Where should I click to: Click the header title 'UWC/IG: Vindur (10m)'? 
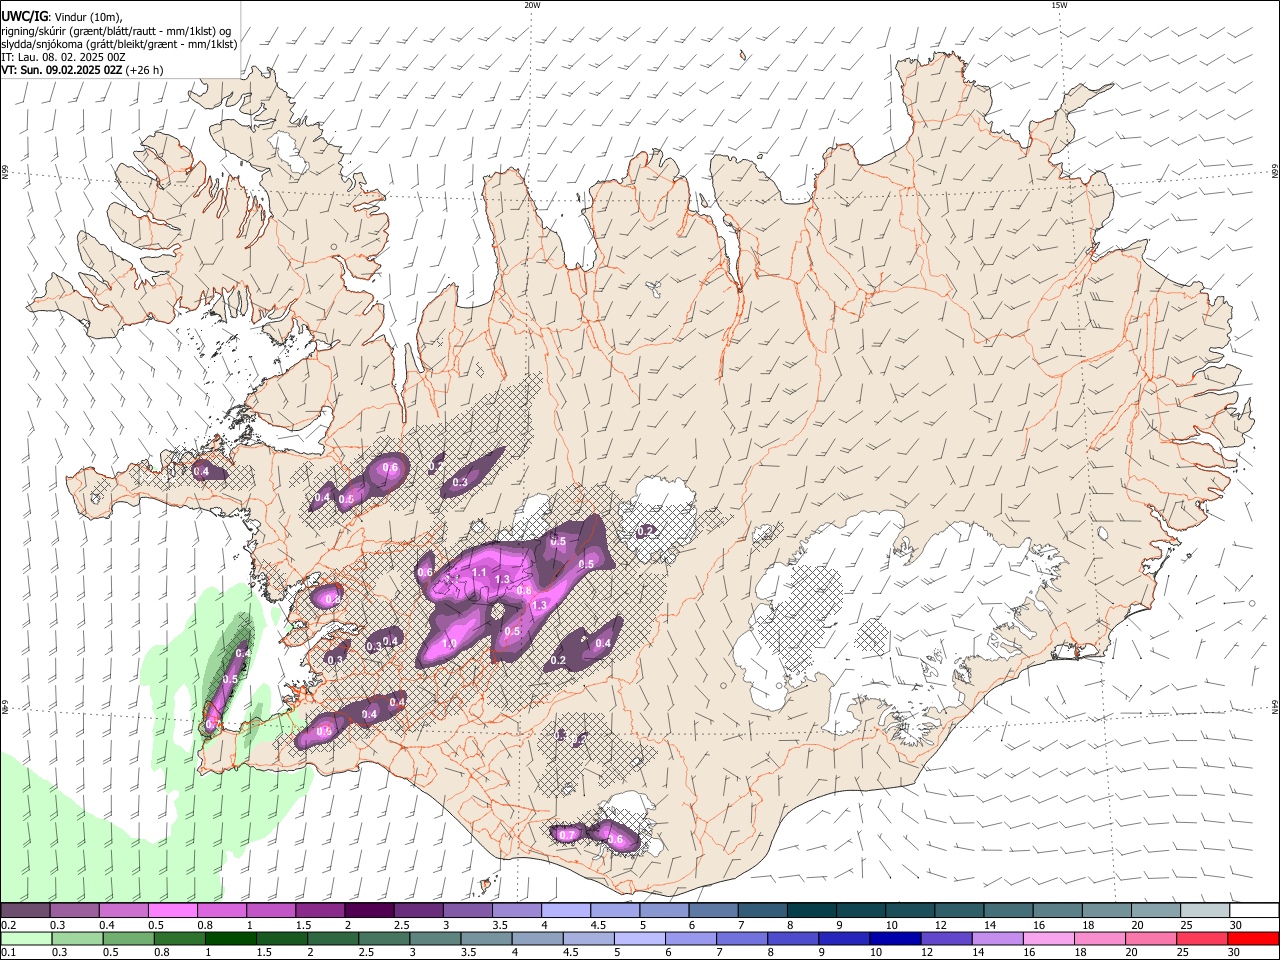(61, 17)
